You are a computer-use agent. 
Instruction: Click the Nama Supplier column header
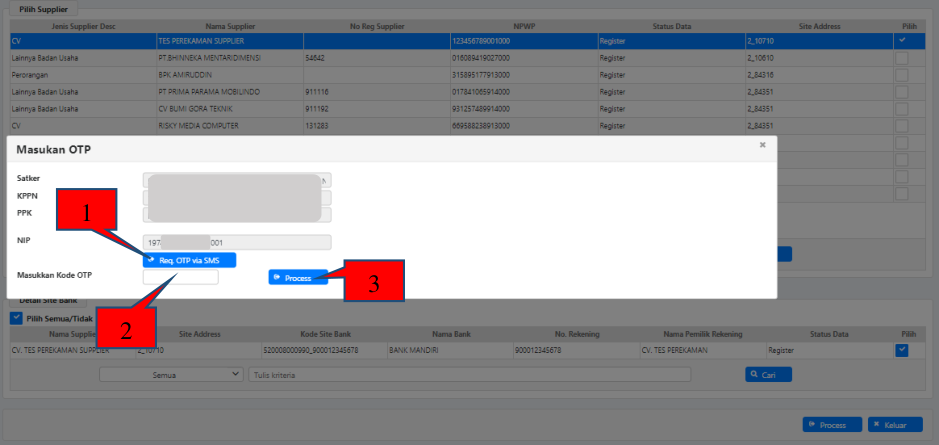tap(229, 25)
